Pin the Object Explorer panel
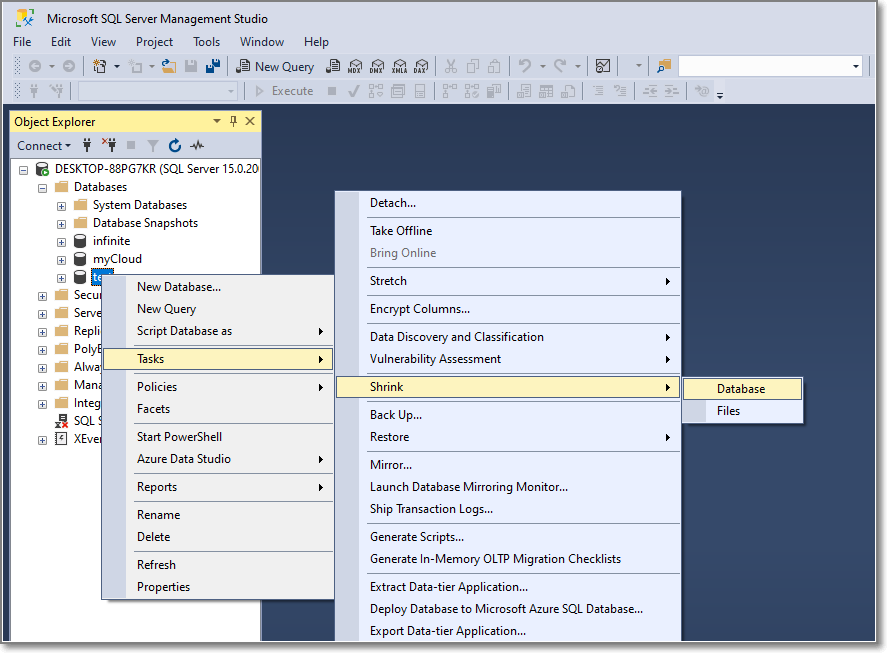The image size is (887, 653). 233,121
